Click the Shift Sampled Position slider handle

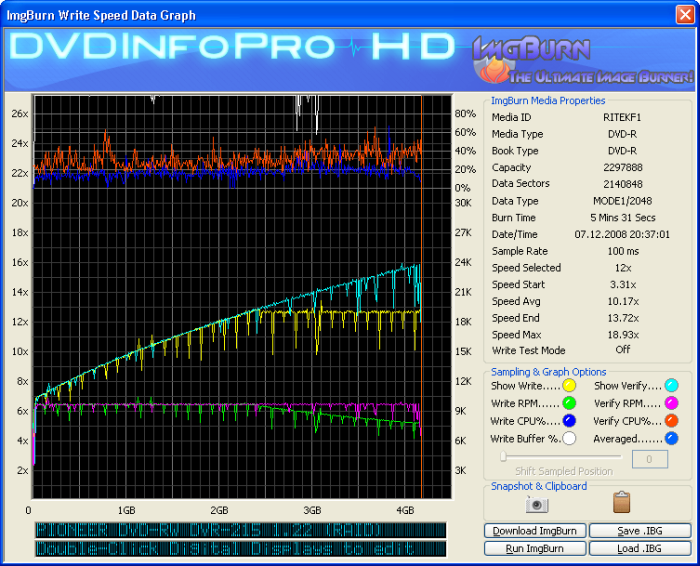[x=504, y=456]
